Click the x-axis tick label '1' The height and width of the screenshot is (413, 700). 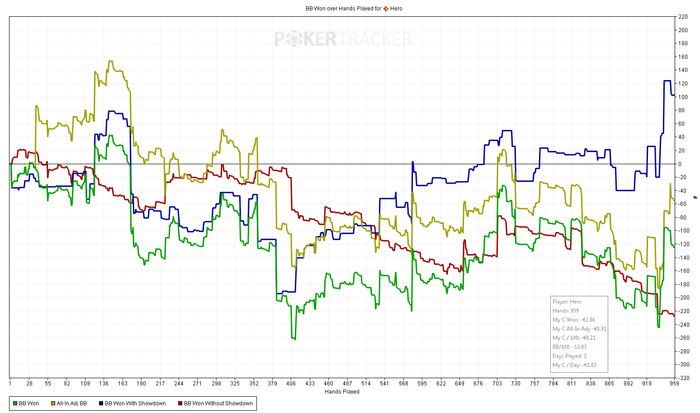(10, 384)
